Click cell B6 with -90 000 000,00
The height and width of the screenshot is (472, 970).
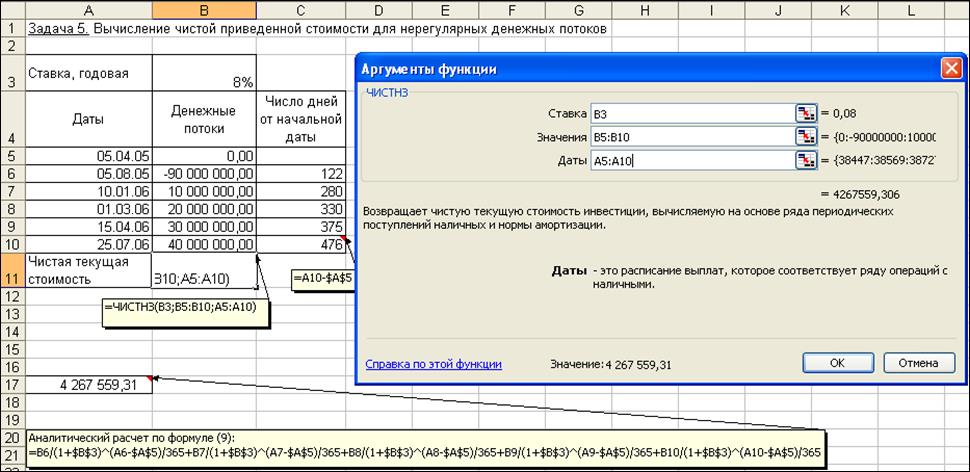(x=204, y=173)
